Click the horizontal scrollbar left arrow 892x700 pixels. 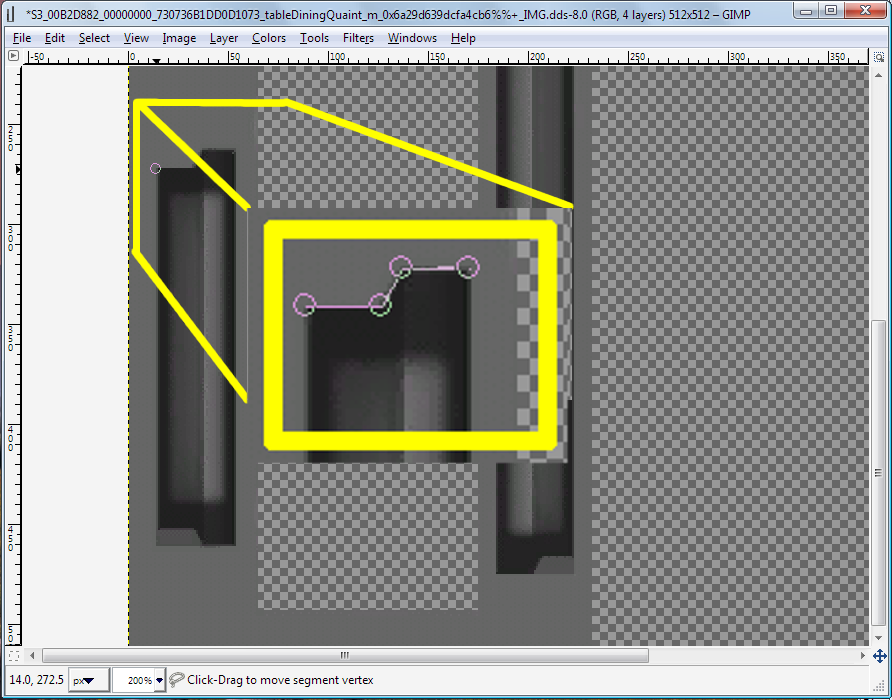coord(34,656)
